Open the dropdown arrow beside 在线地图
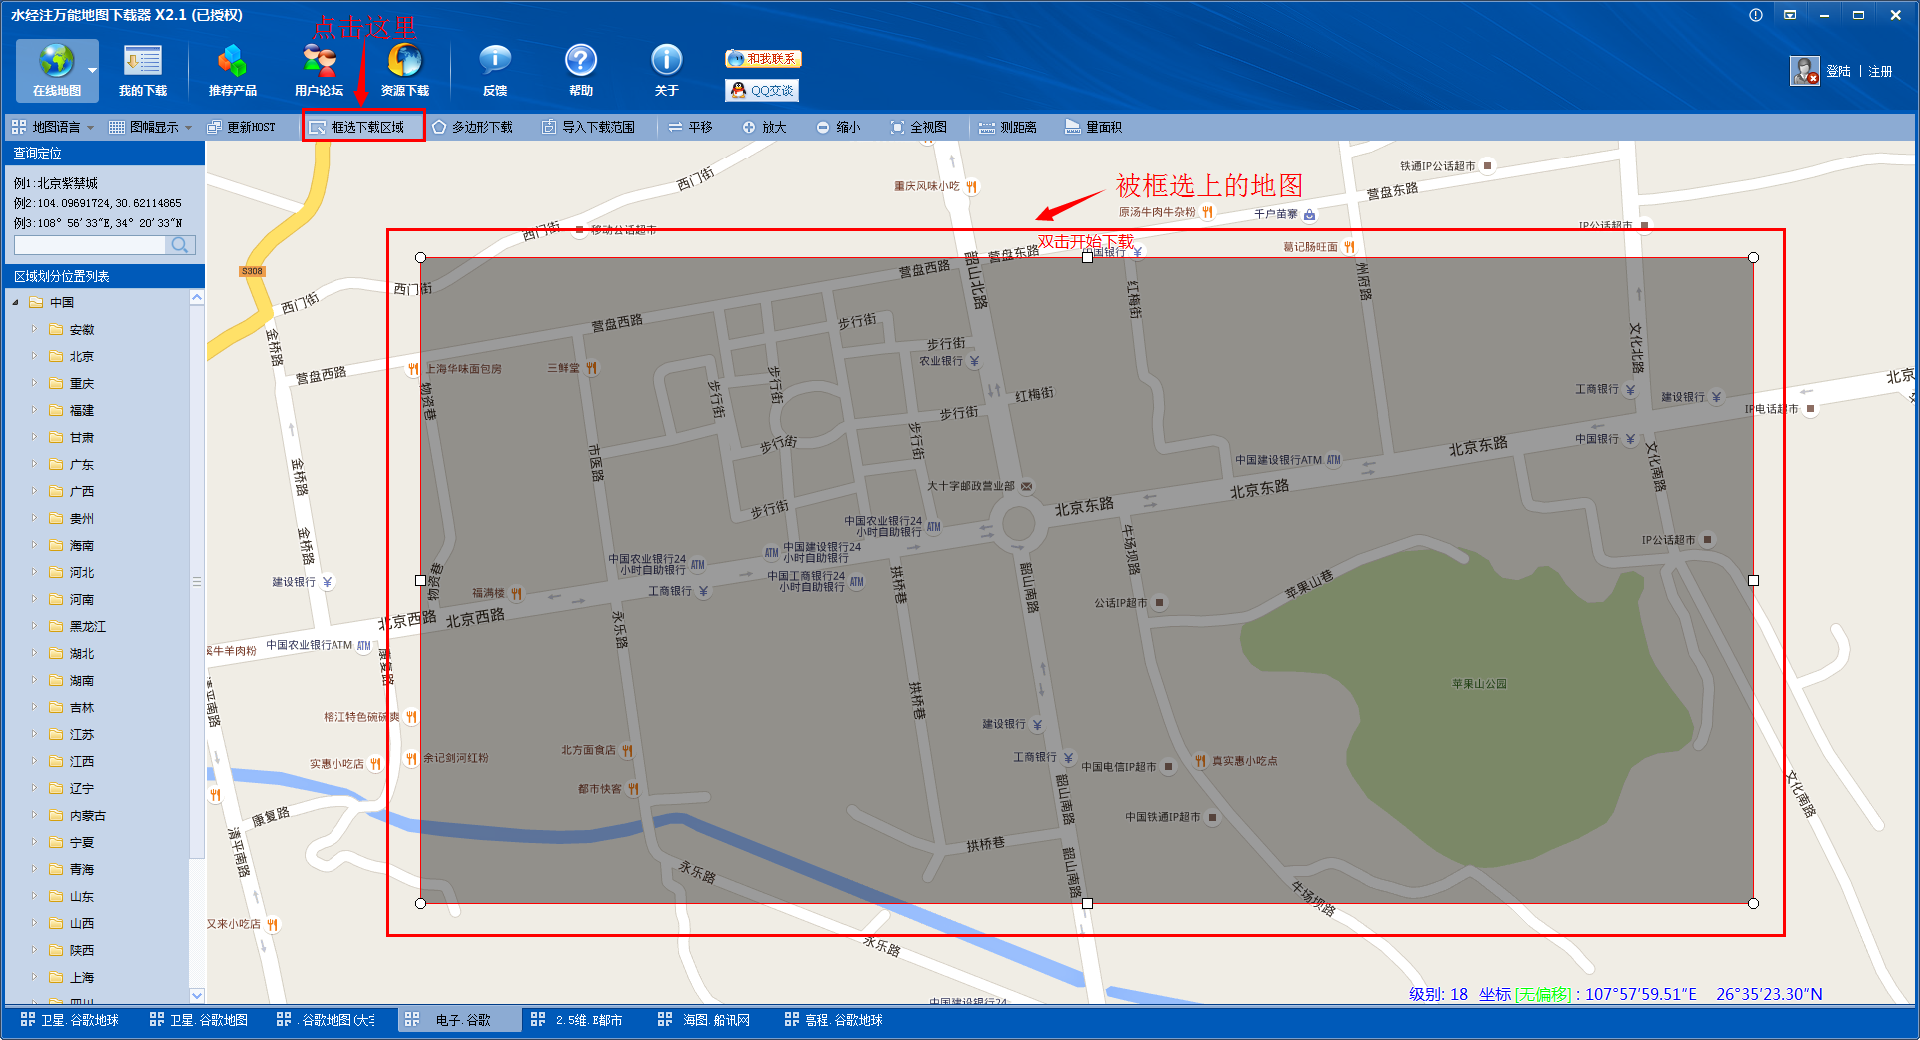Screen dimensions: 1920x1040 click(93, 70)
